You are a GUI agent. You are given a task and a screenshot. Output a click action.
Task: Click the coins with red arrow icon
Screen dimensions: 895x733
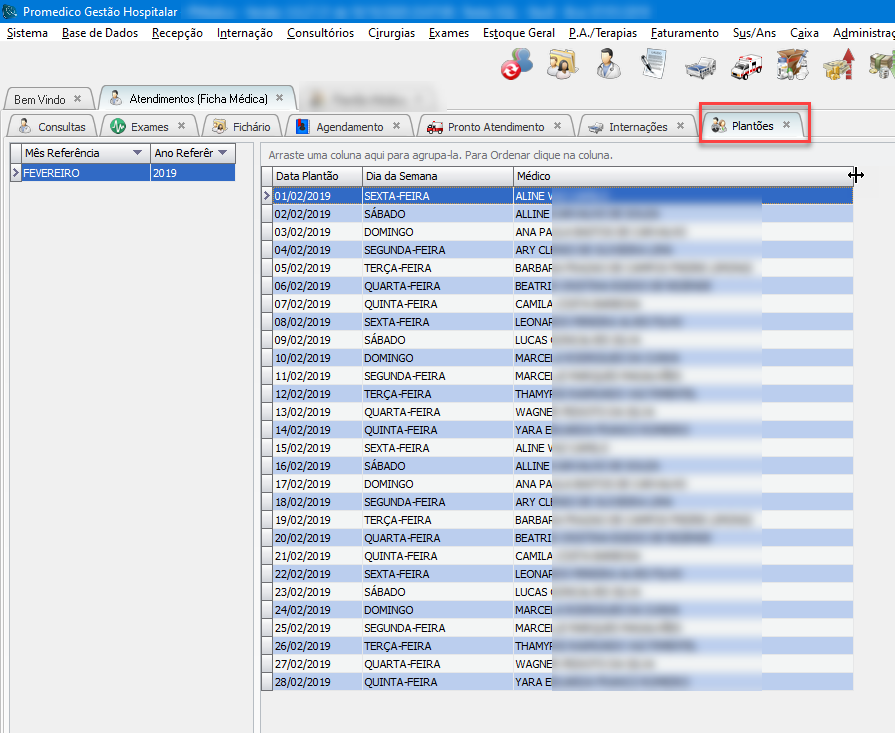coord(837,66)
